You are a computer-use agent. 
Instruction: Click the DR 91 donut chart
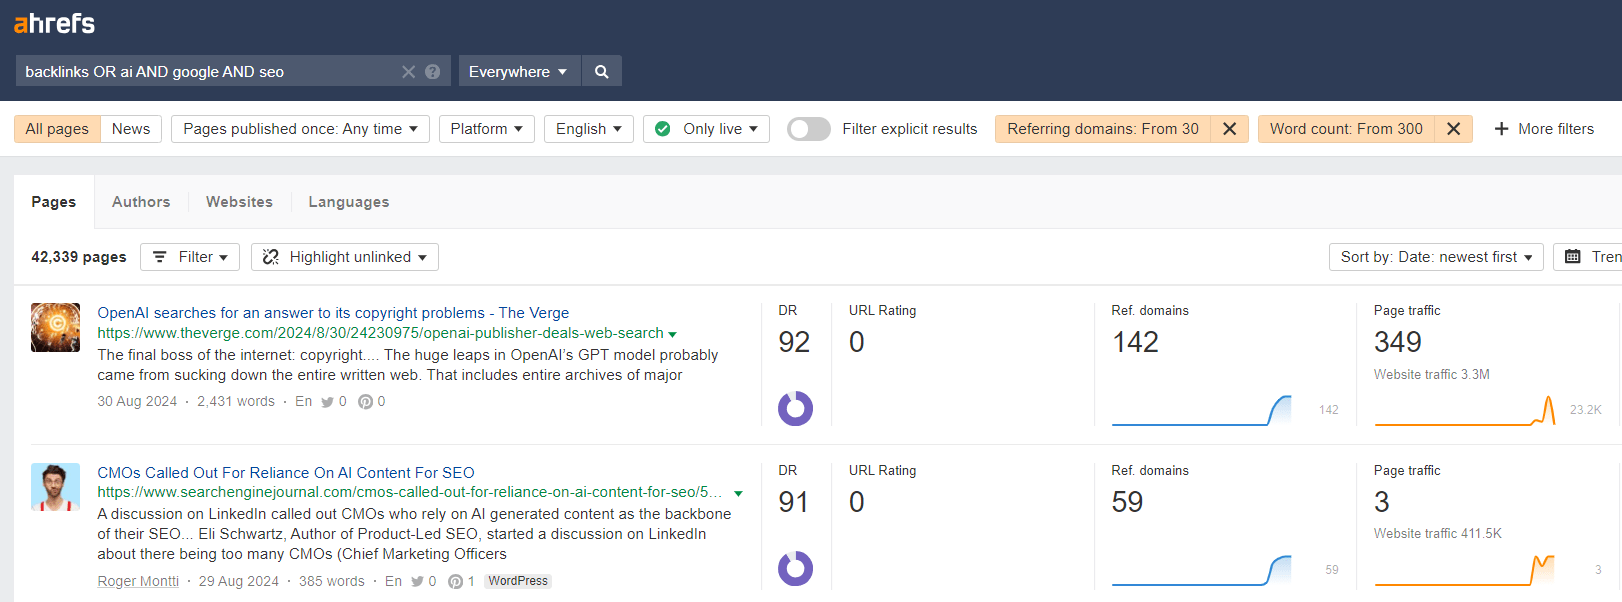pyautogui.click(x=796, y=568)
